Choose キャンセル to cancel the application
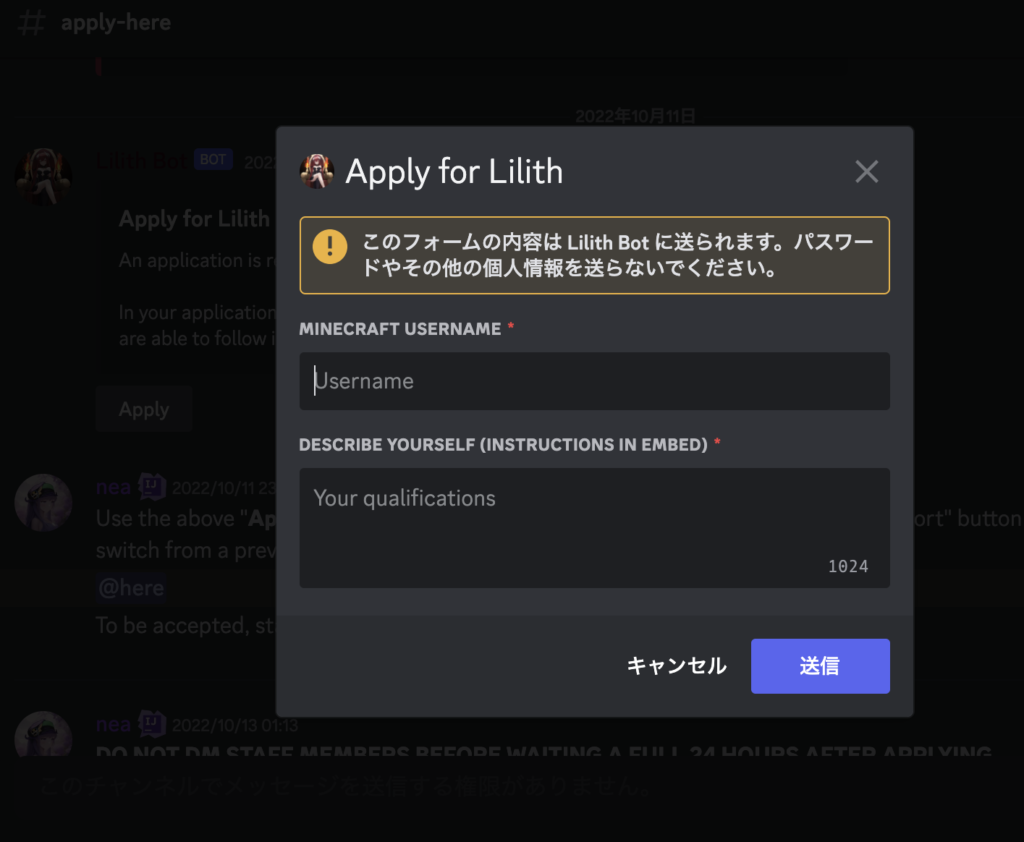Viewport: 1024px width, 842px height. [x=676, y=665]
